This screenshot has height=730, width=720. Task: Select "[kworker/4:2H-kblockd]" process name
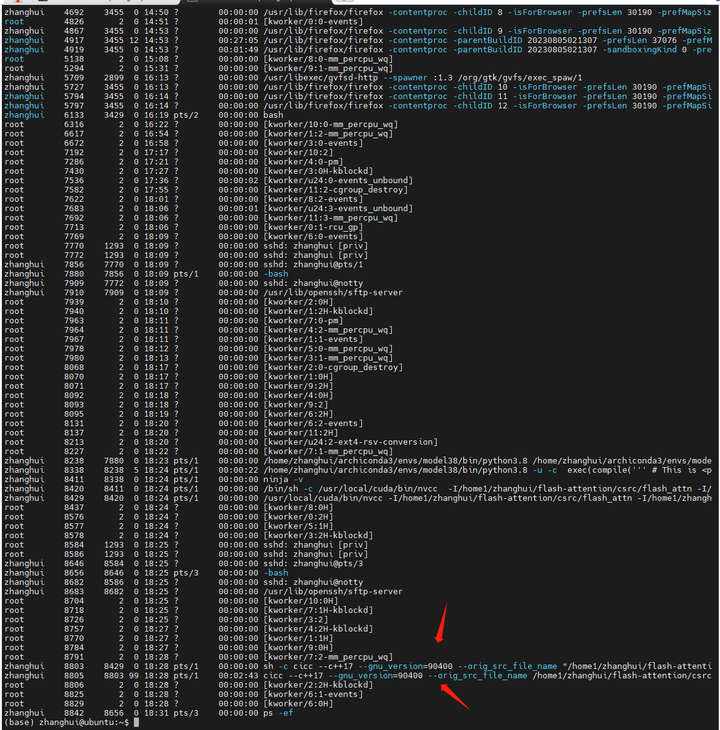pos(318,629)
